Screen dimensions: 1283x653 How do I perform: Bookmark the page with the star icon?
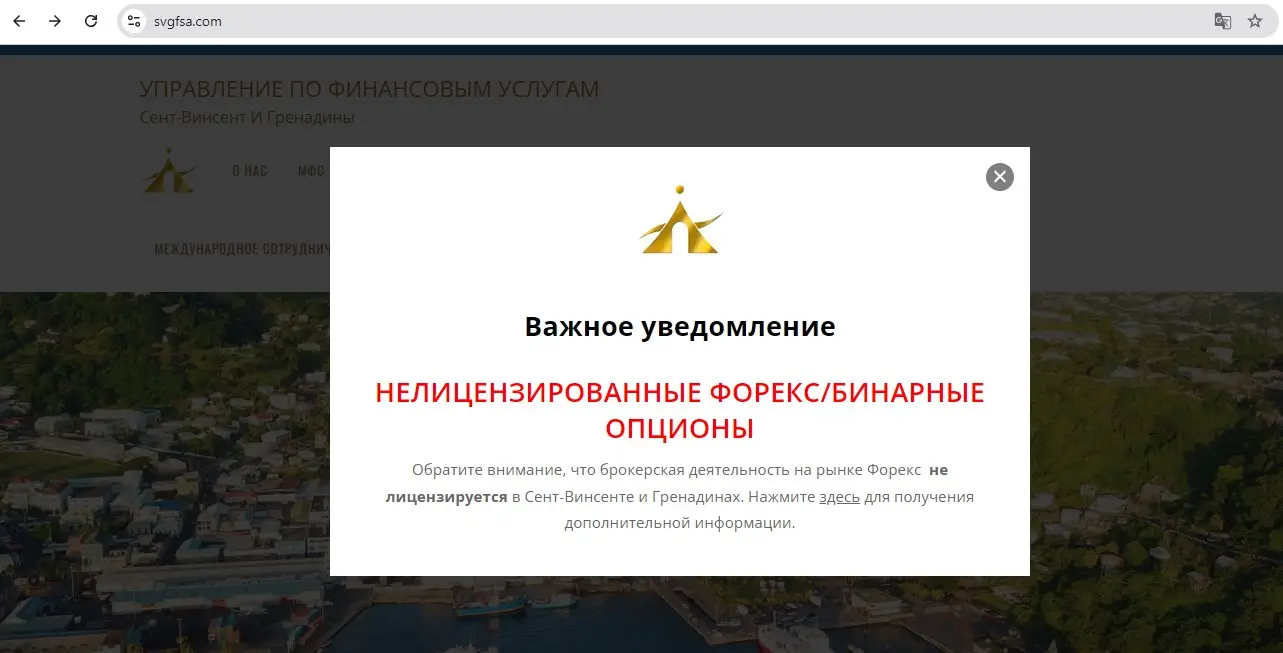point(1255,20)
